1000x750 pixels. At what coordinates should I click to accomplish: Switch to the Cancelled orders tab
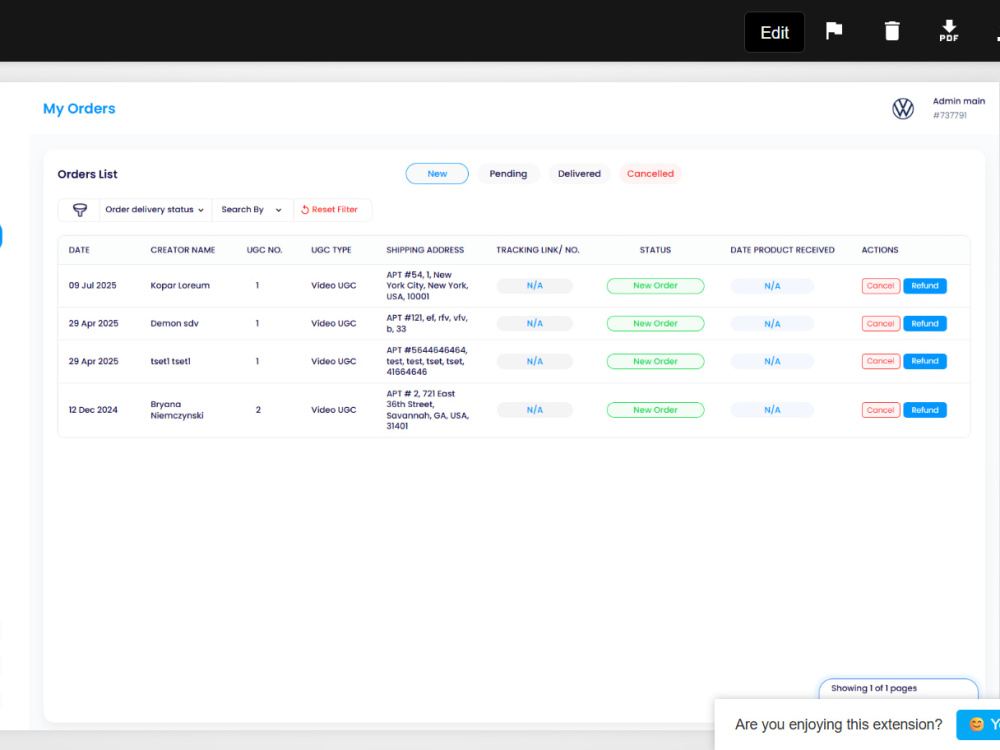point(650,173)
